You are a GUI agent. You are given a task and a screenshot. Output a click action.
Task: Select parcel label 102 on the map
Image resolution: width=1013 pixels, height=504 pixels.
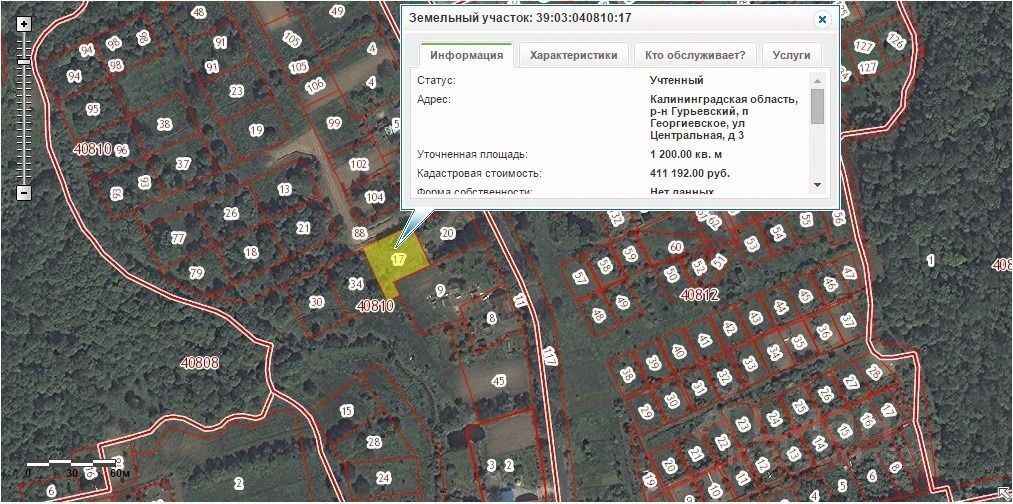(x=359, y=164)
